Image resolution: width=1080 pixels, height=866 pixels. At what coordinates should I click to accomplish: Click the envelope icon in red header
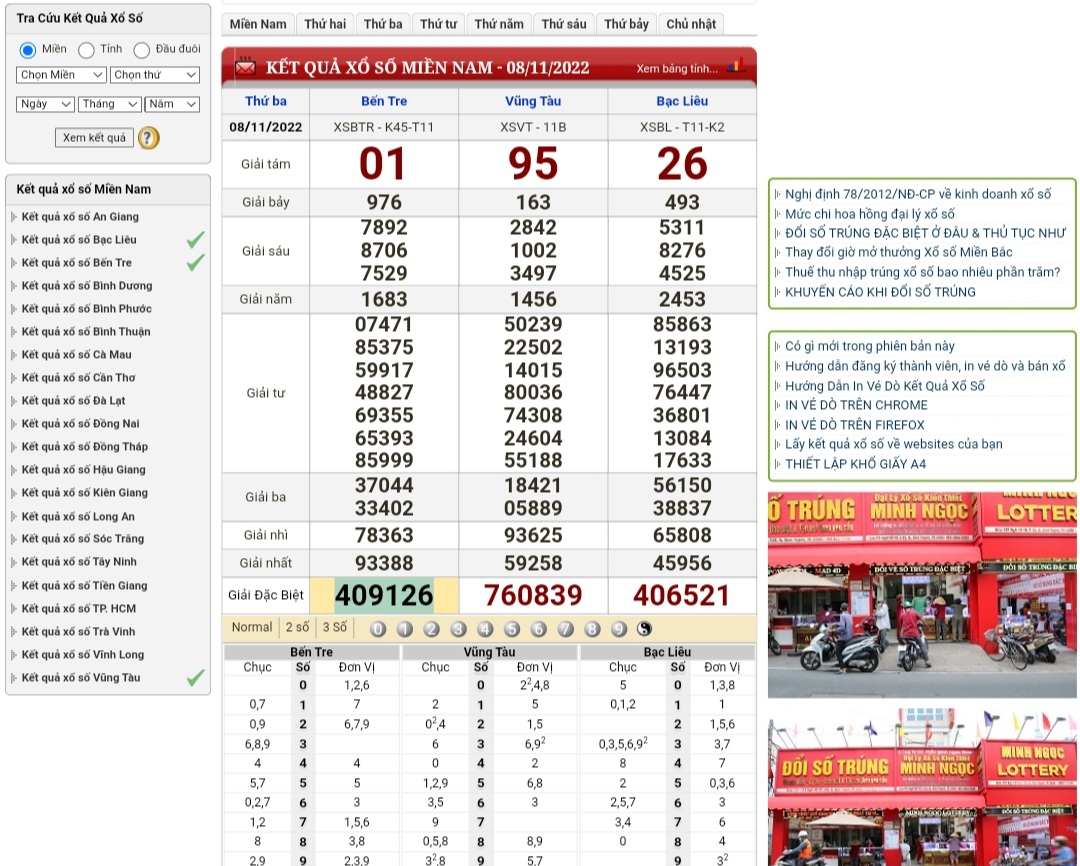tap(245, 68)
